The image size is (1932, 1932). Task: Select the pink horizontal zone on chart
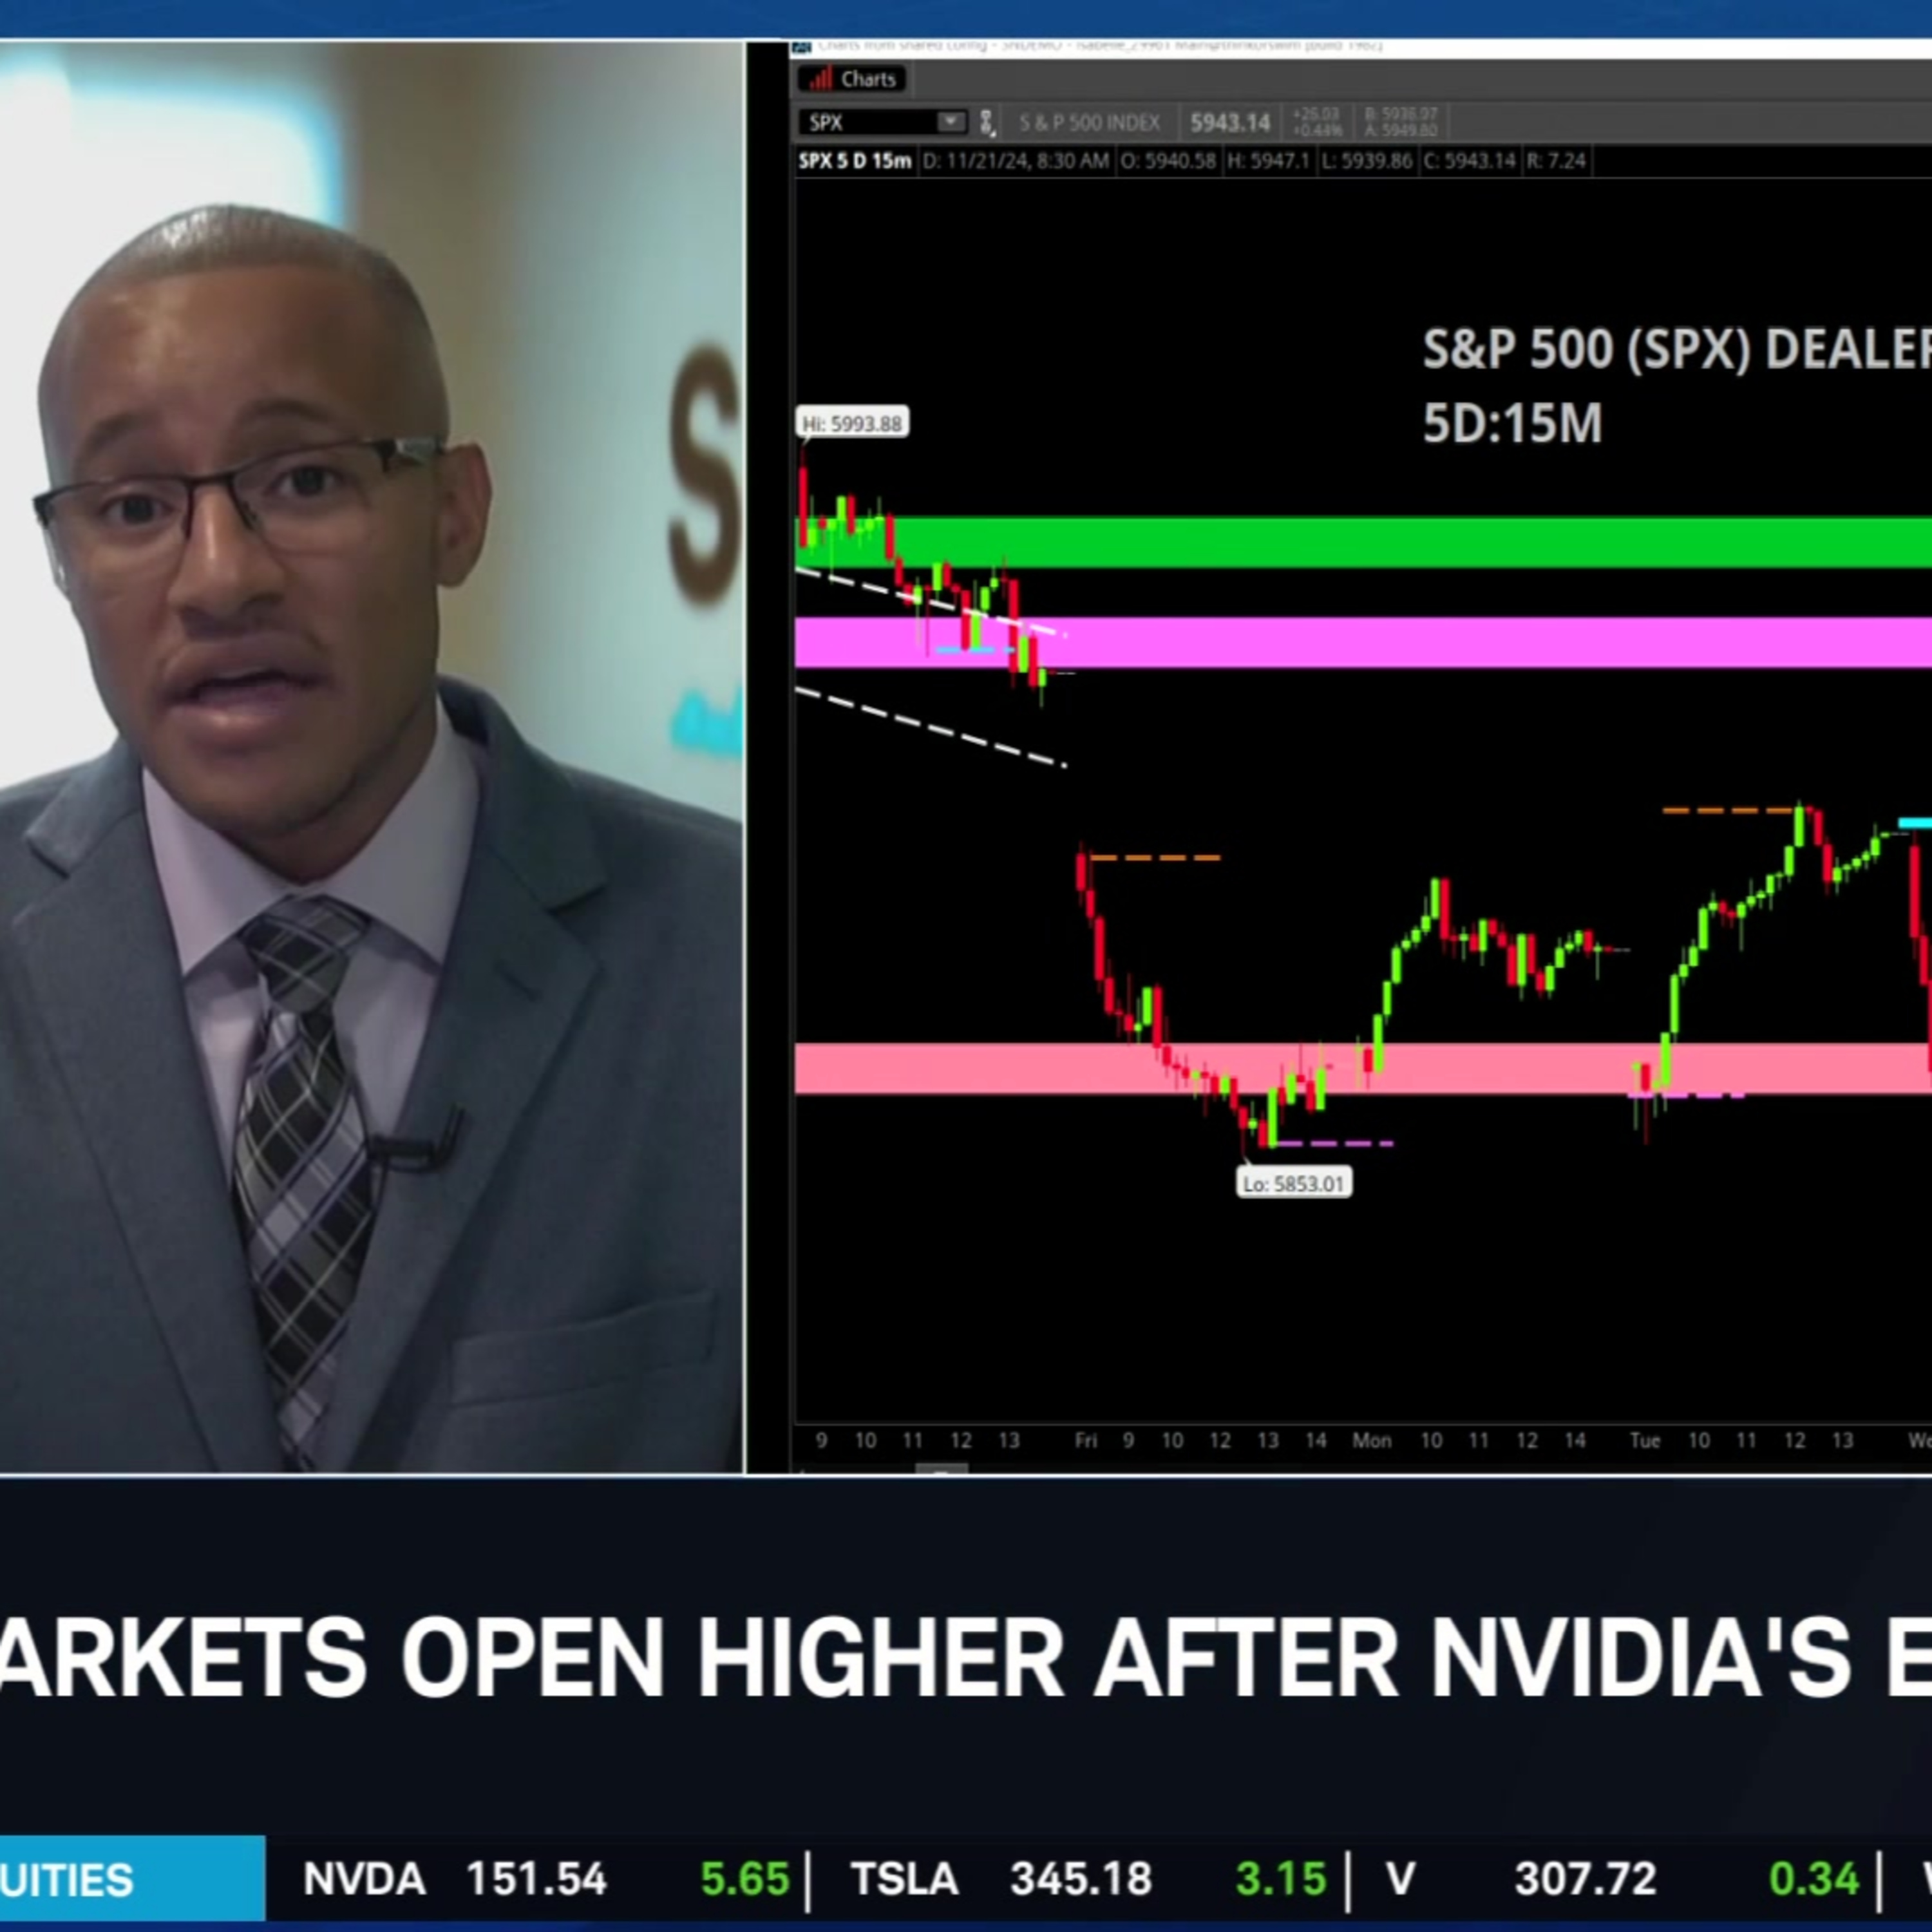(1363, 1069)
